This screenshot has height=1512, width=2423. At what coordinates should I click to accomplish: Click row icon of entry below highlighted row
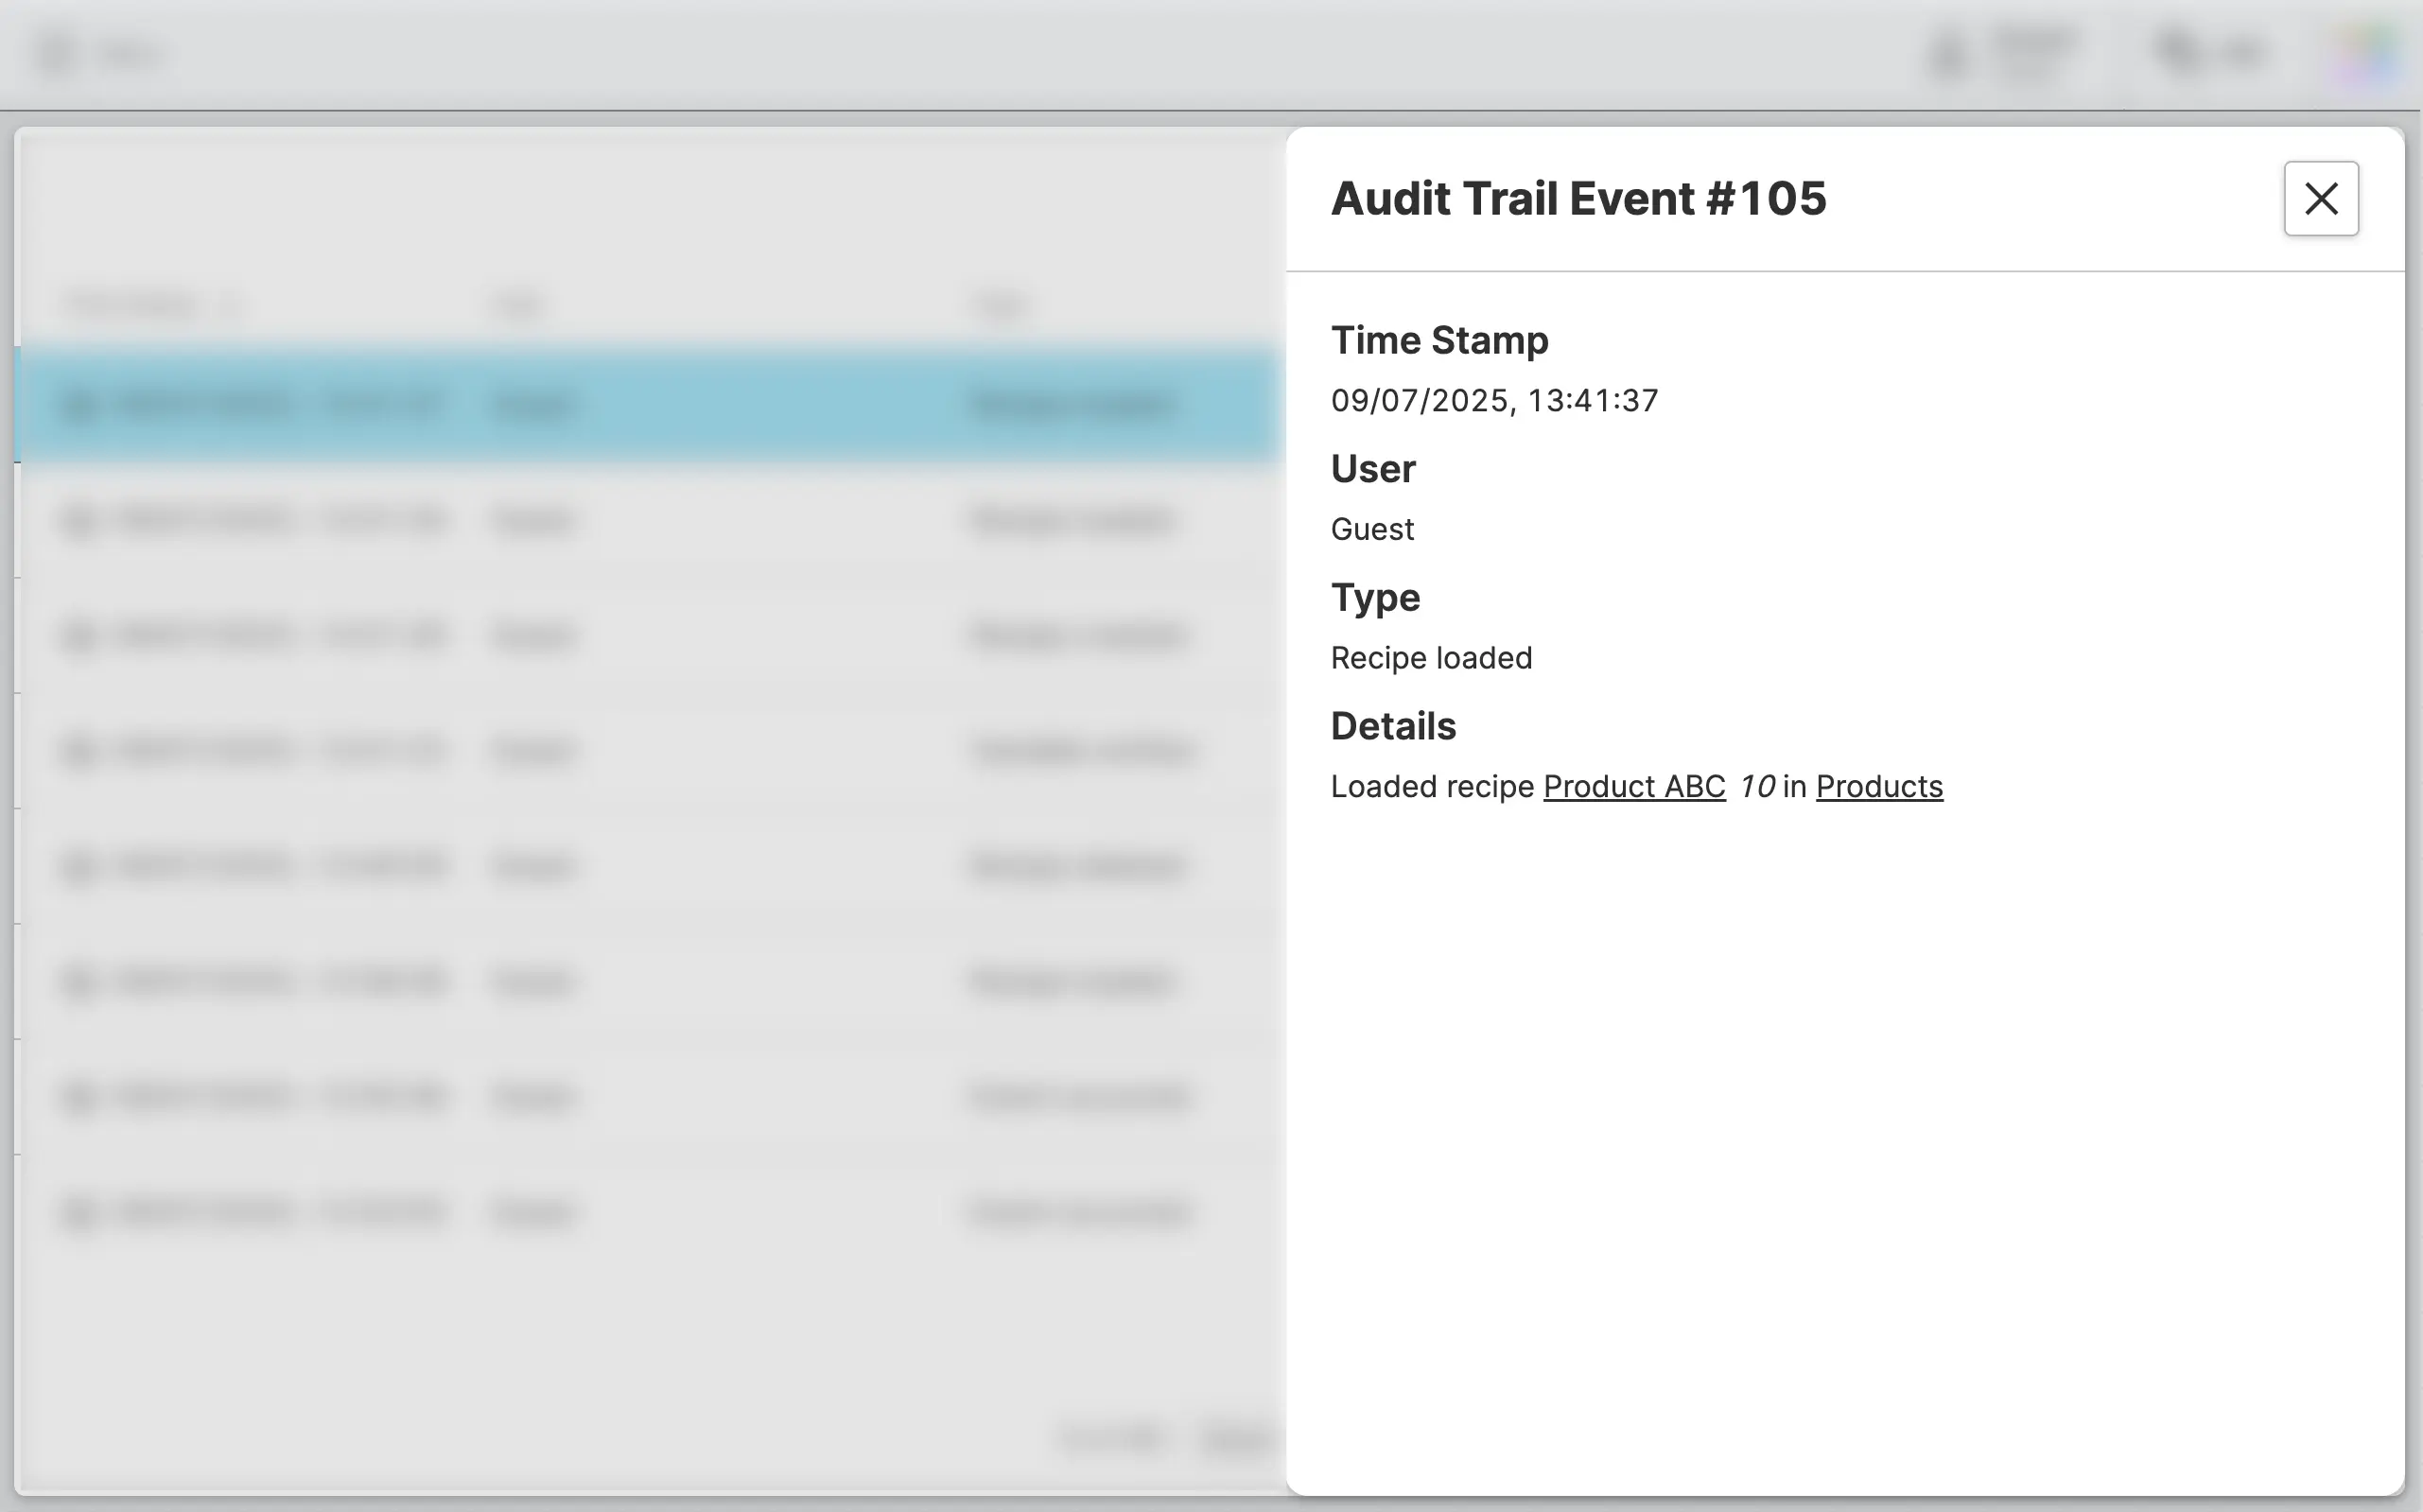[x=80, y=520]
